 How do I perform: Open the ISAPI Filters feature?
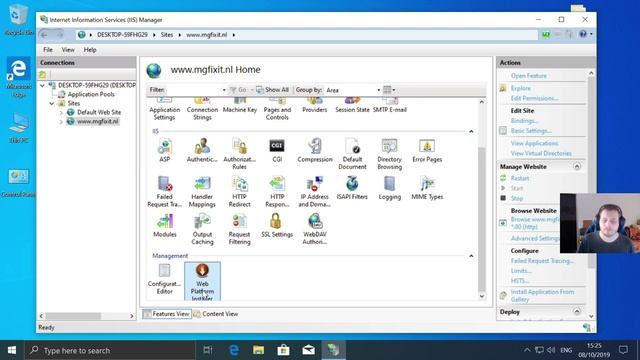point(352,188)
